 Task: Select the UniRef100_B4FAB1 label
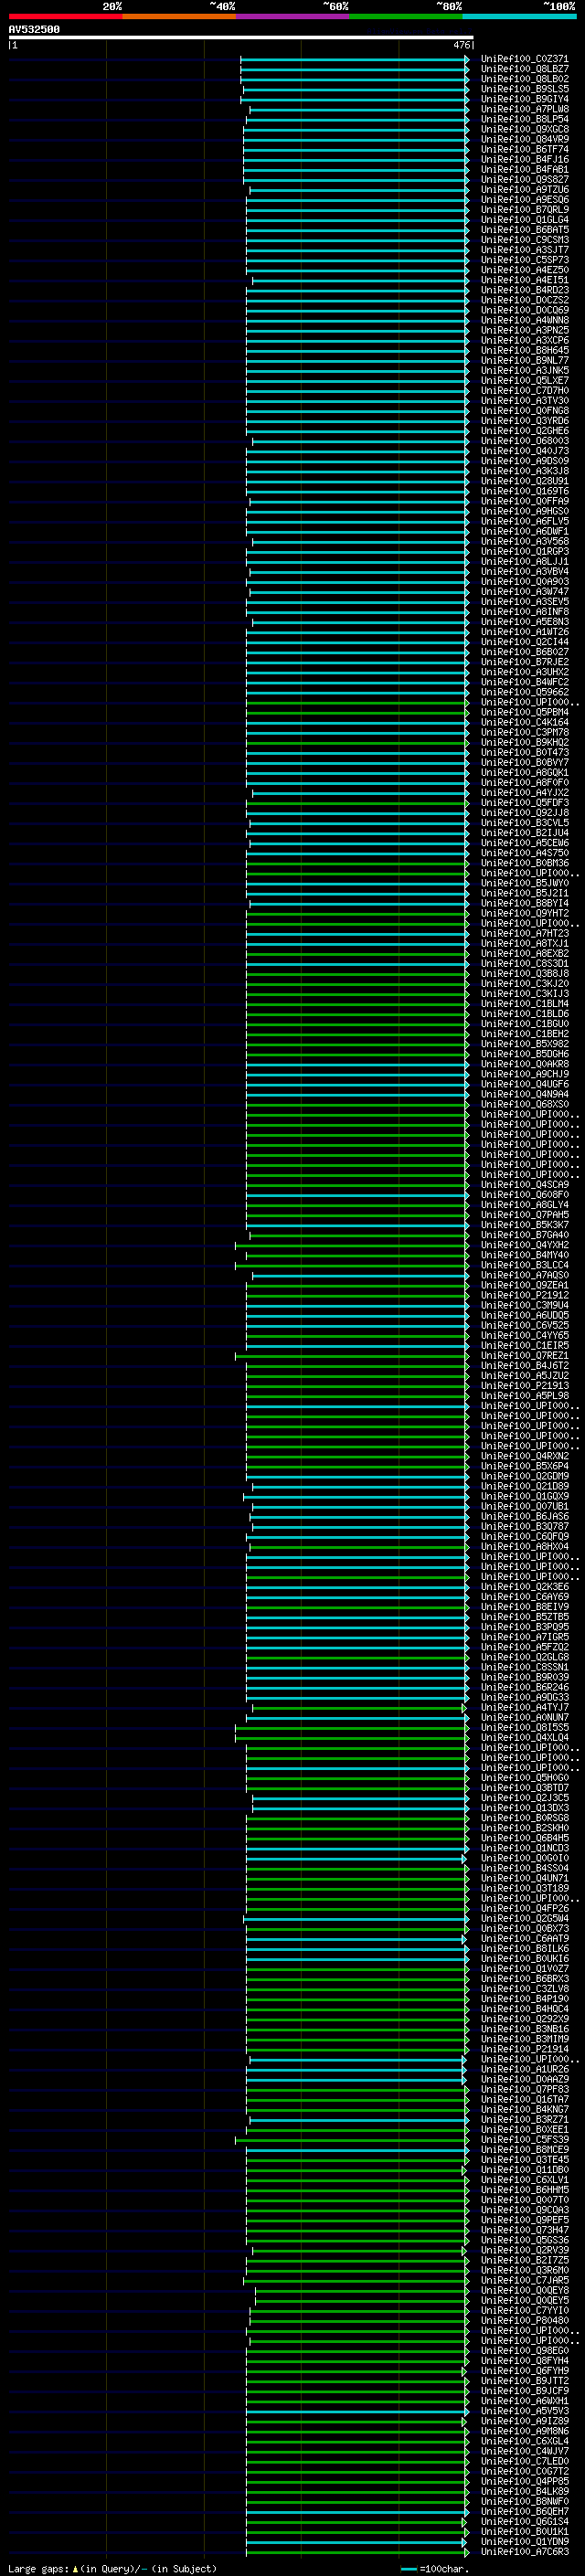[x=525, y=169]
